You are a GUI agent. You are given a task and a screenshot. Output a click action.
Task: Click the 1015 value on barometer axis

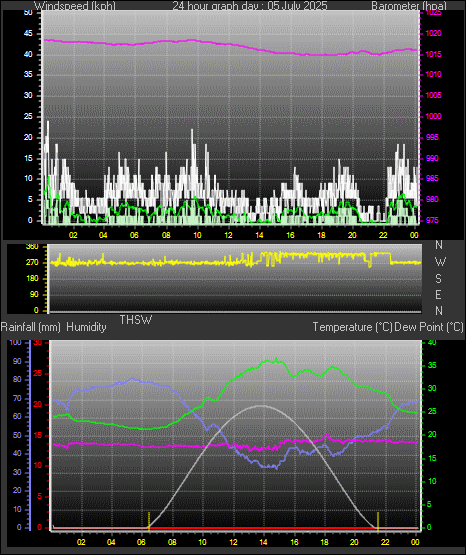click(433, 55)
